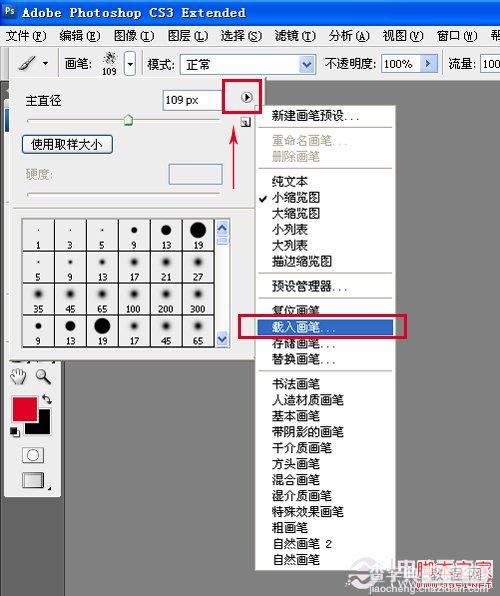The height and width of the screenshot is (596, 500).
Task: Load the 书法画笔 brush set
Action: 296,384
